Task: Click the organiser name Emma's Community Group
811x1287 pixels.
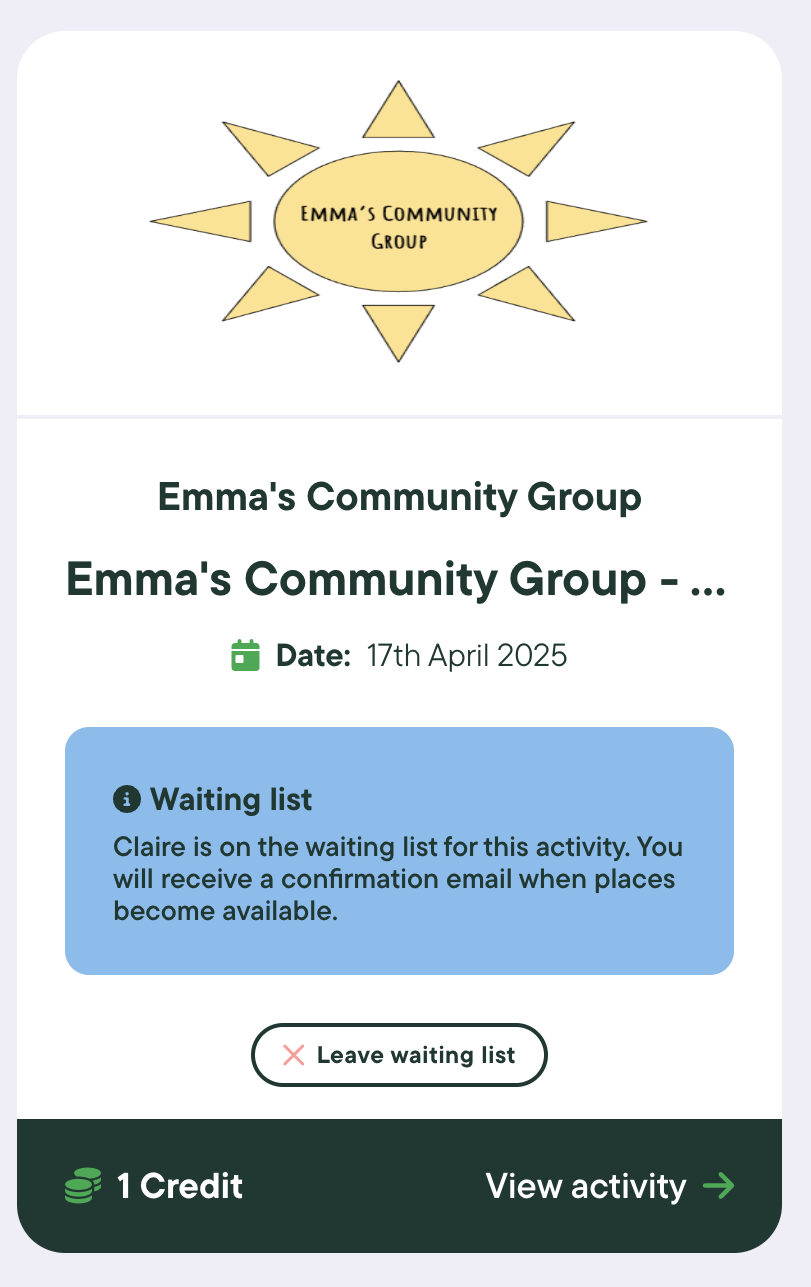Action: [399, 497]
